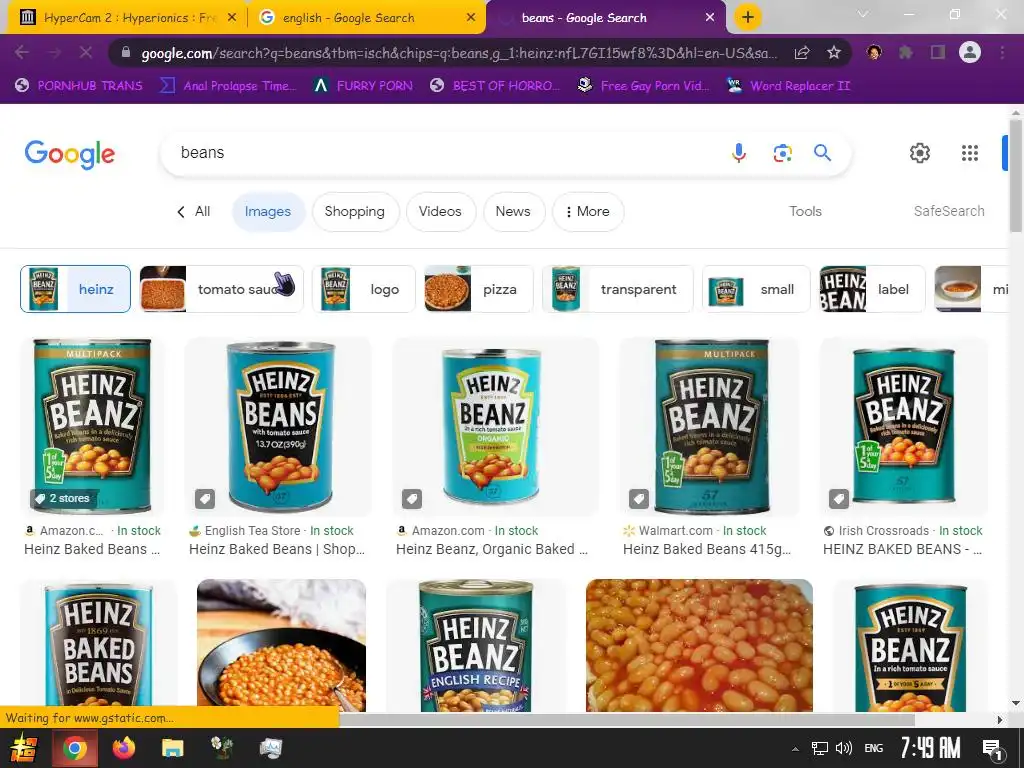The image size is (1024, 768).
Task: Open the BEST OF HORRO... bookmark
Action: (495, 86)
